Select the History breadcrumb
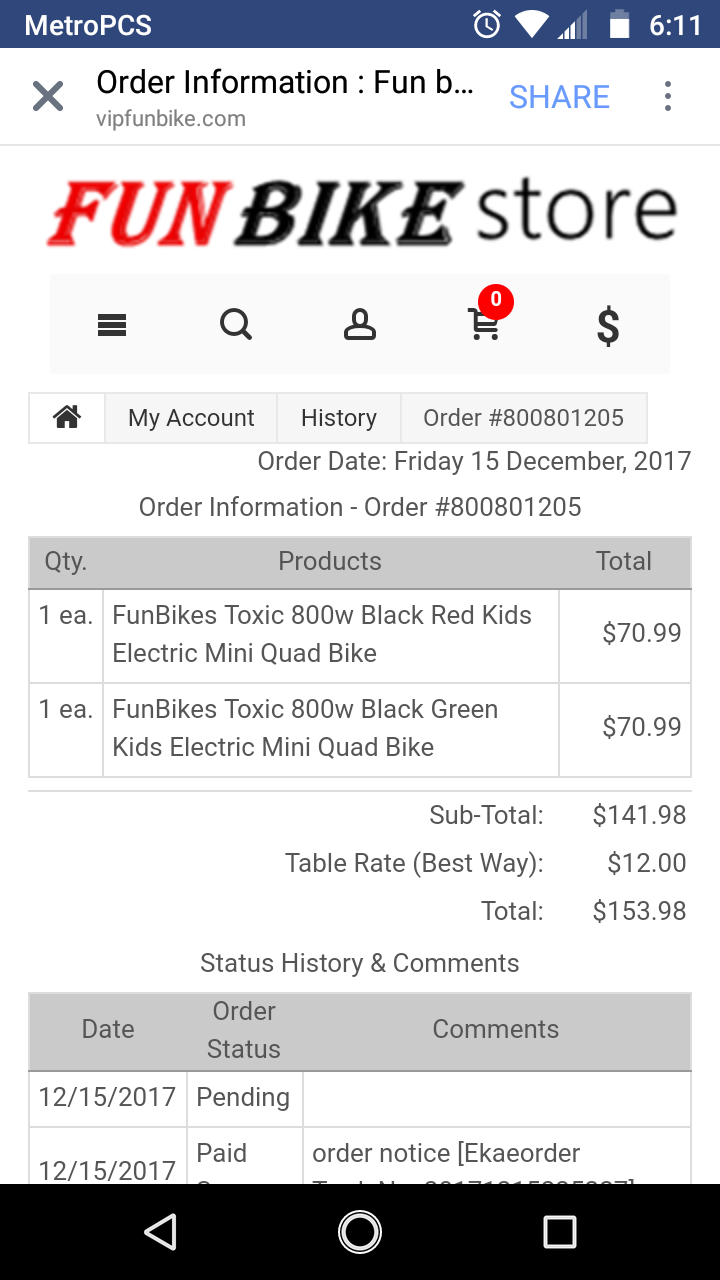 click(339, 417)
